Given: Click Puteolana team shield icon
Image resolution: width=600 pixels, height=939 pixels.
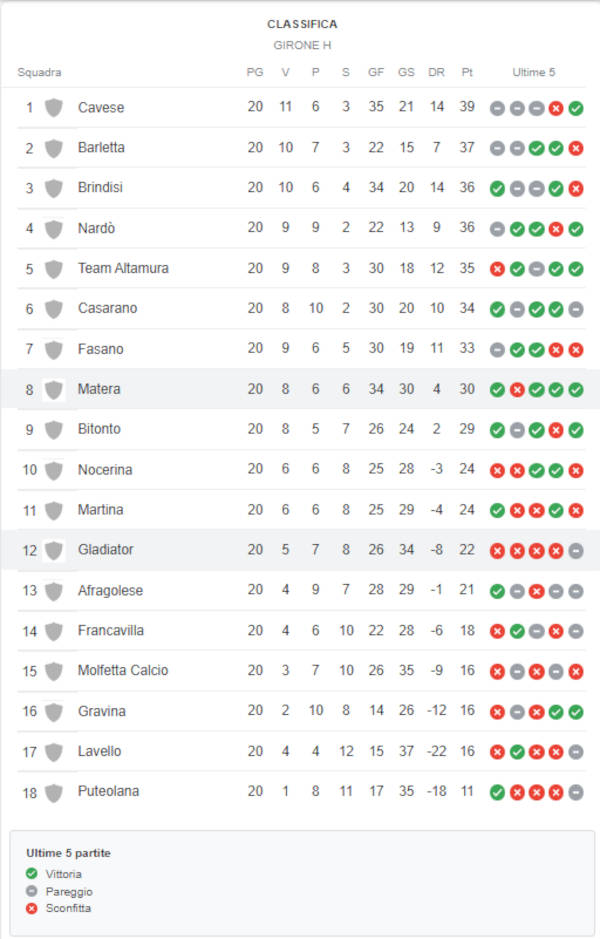Looking at the screenshot, I should (54, 792).
